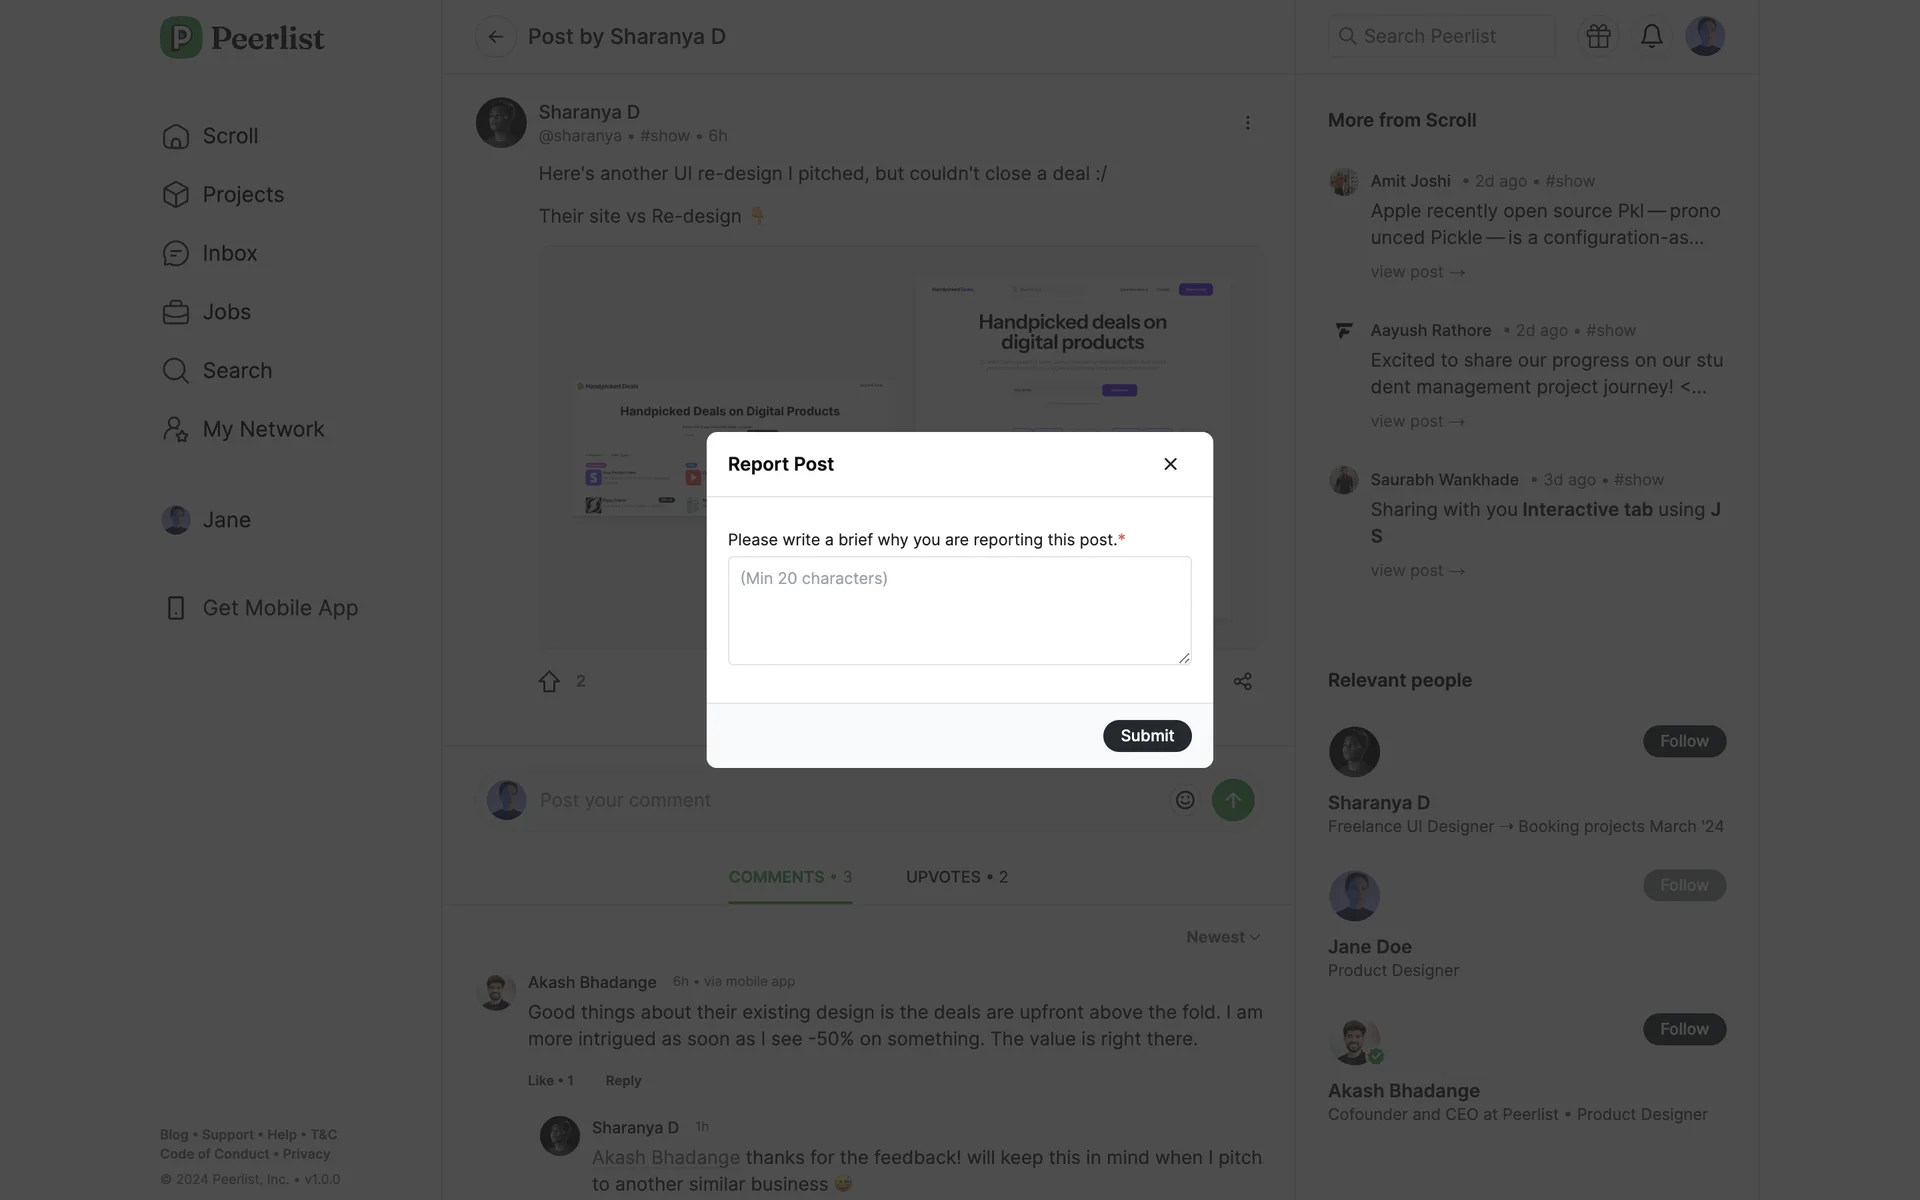Switch to the UPVOTES tab
This screenshot has height=1200, width=1920.
coord(957,877)
